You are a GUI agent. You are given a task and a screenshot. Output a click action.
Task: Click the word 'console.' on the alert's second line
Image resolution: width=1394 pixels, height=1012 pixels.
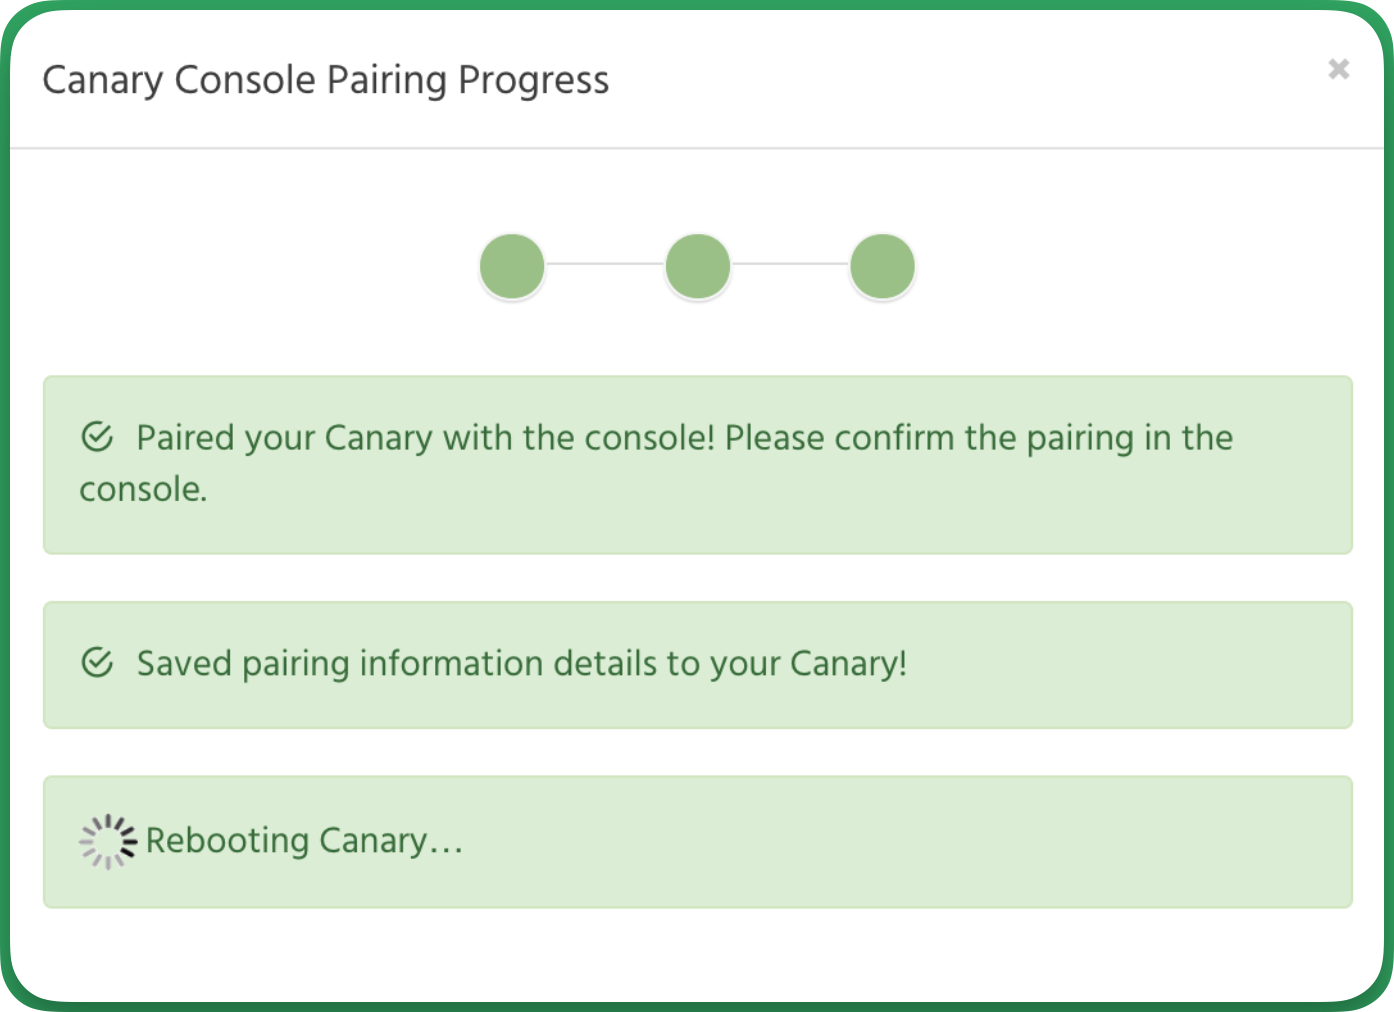point(144,490)
